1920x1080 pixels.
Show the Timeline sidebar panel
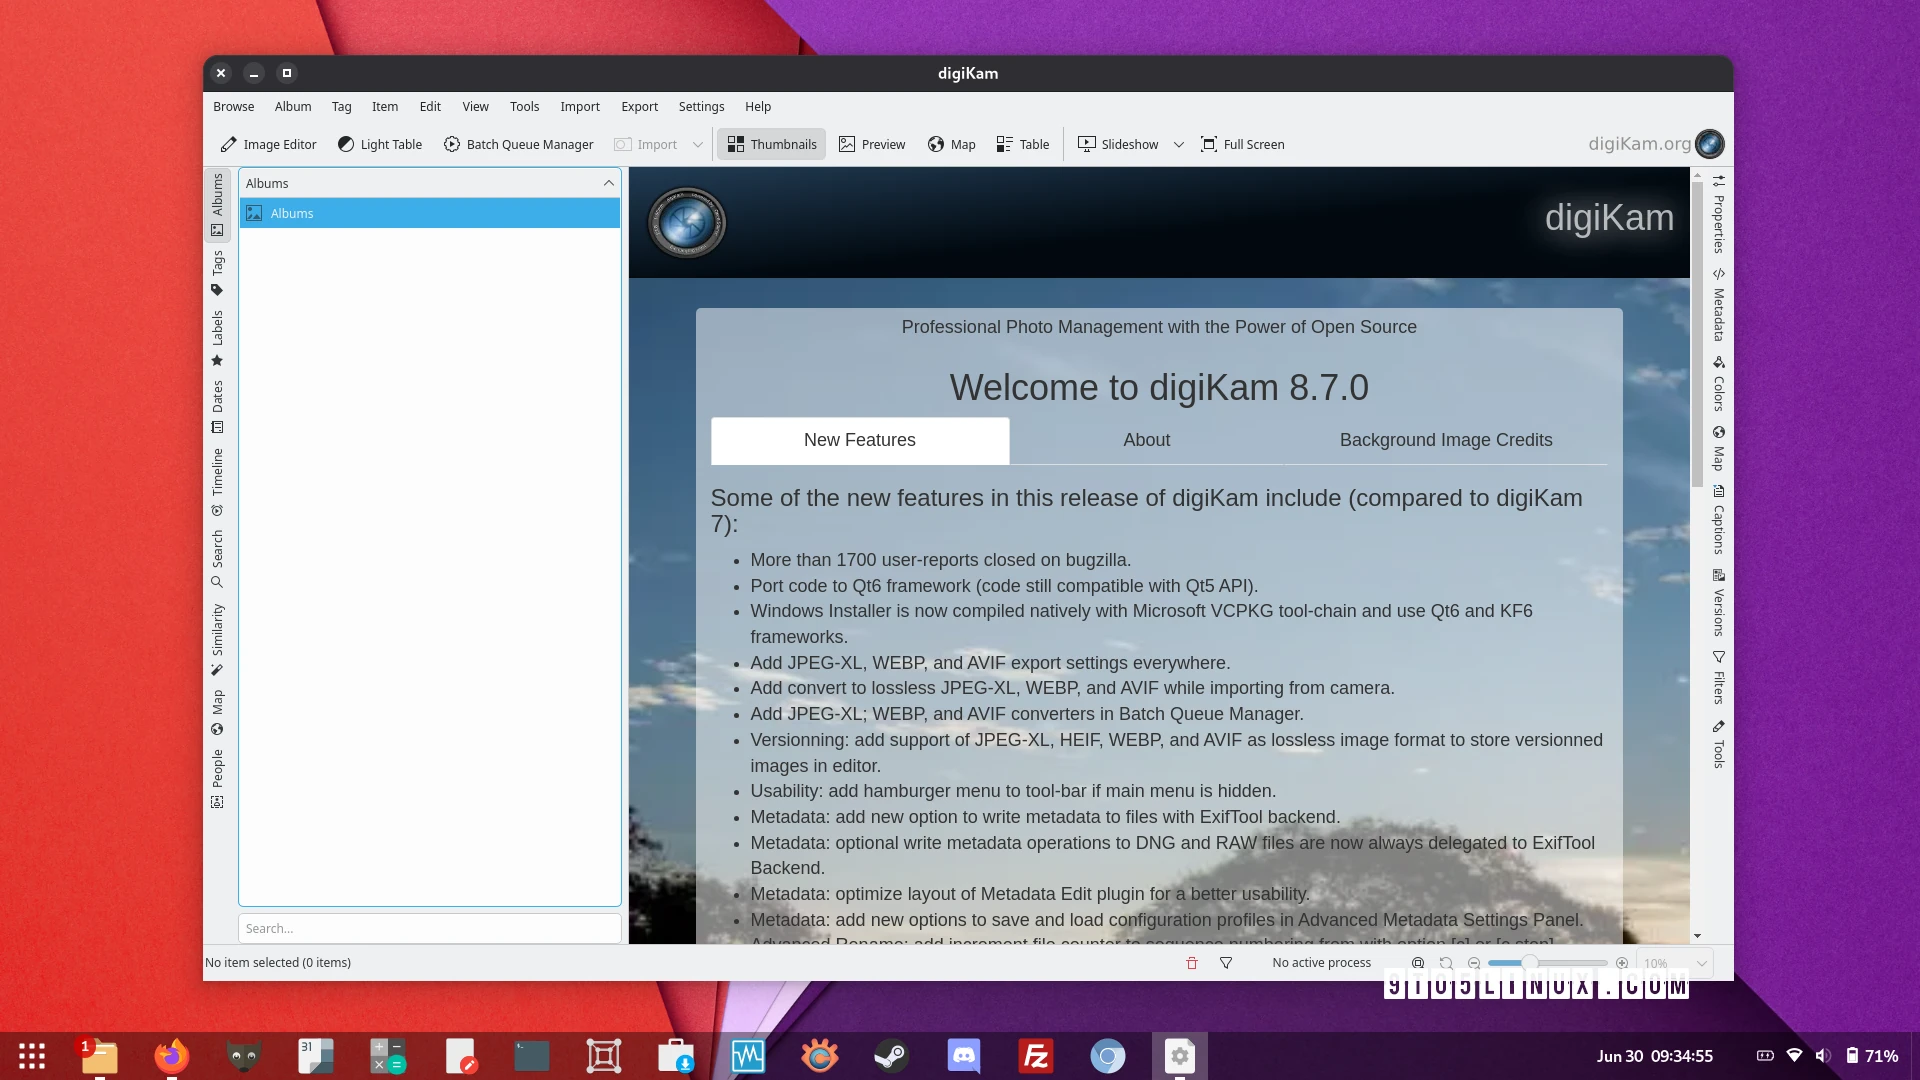[217, 481]
